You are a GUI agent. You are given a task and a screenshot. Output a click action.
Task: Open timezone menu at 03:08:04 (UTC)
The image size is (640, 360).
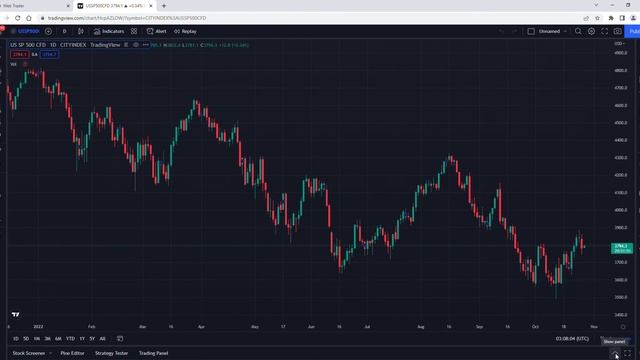pyautogui.click(x=572, y=339)
